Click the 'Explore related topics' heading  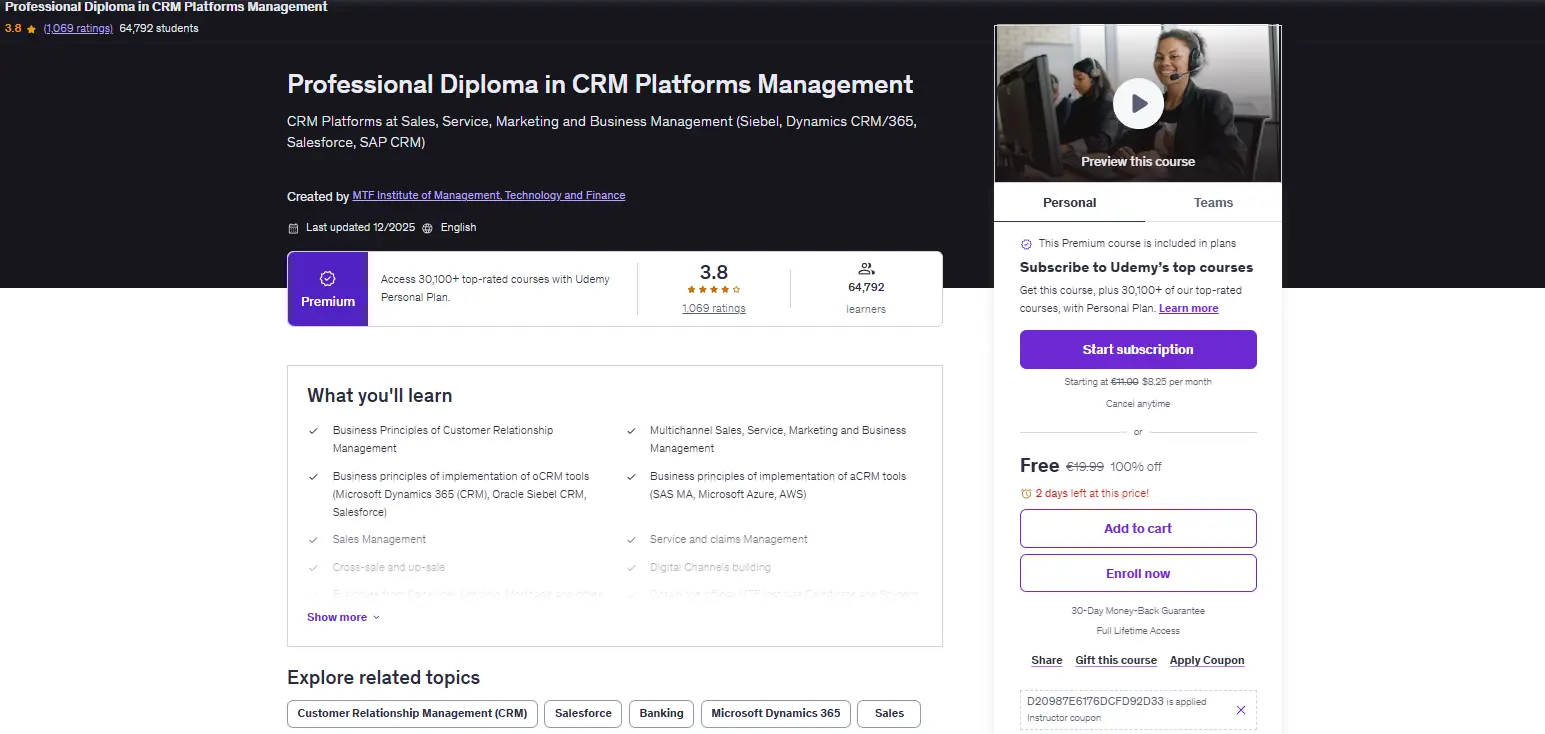click(383, 678)
